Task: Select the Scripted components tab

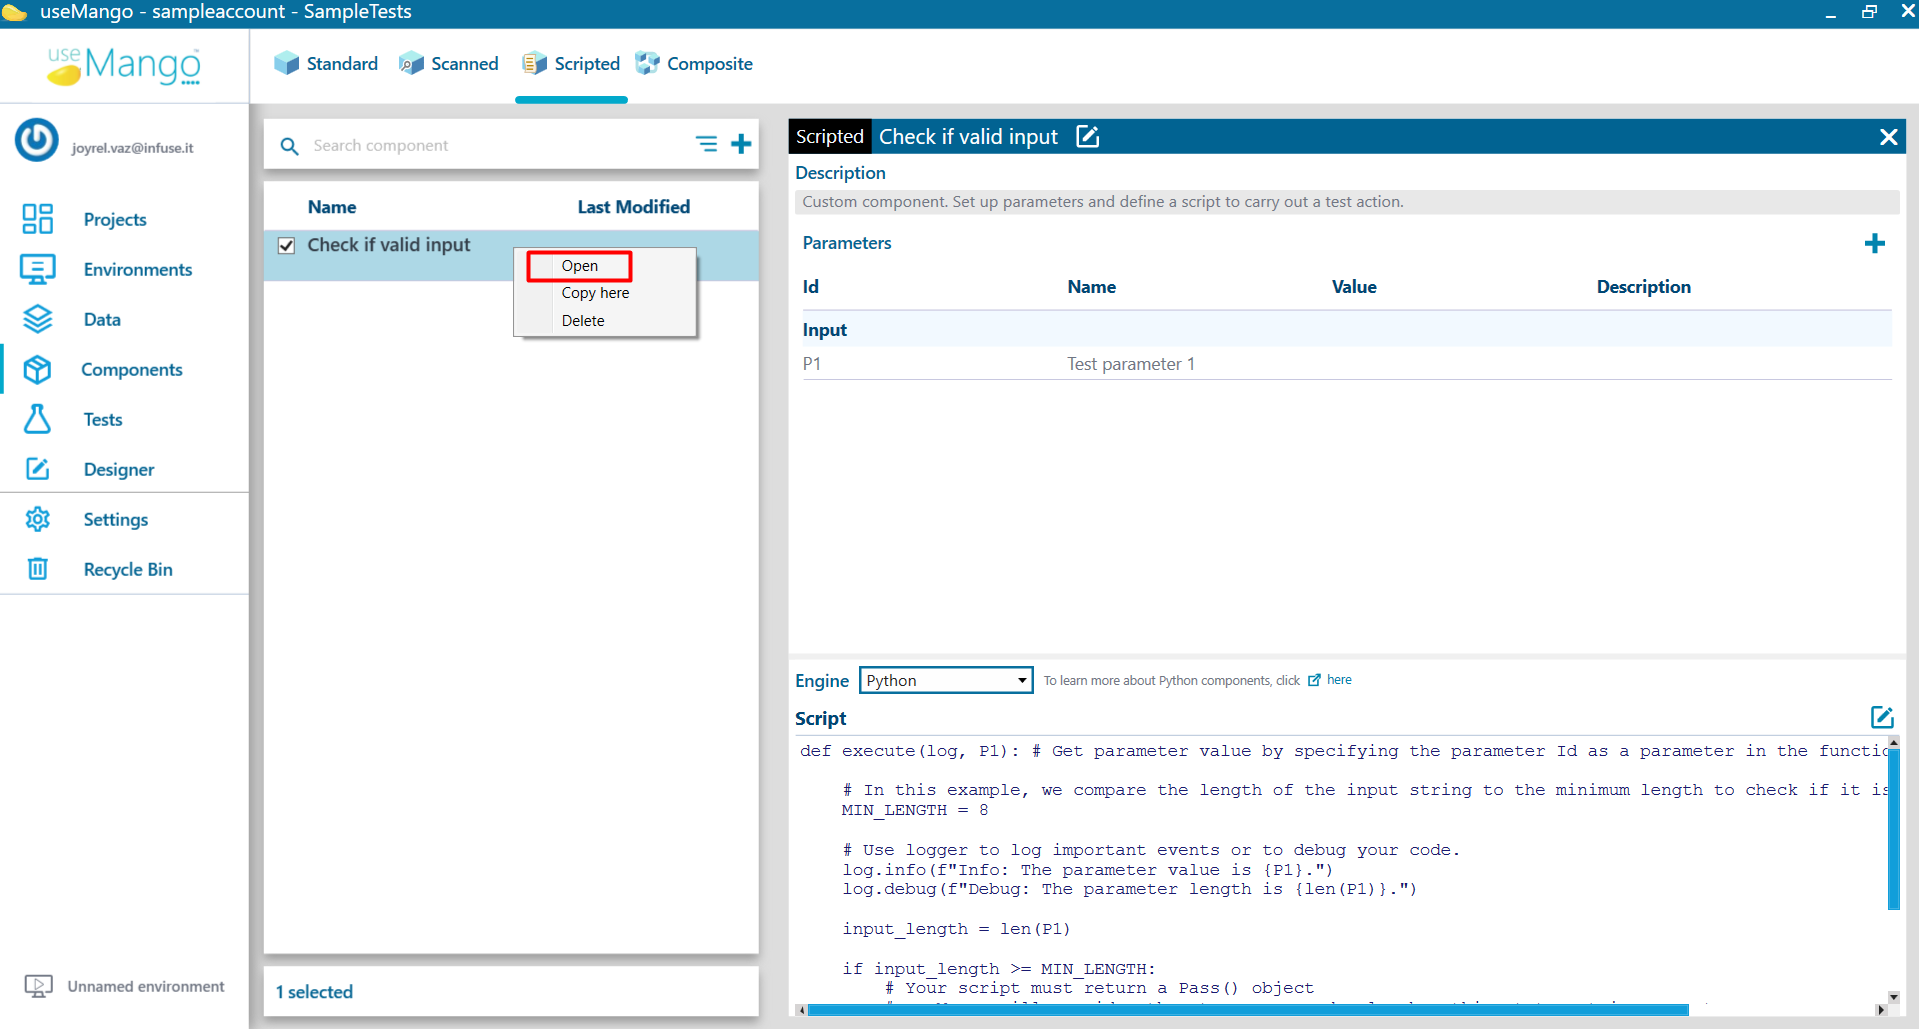Action: coord(571,64)
